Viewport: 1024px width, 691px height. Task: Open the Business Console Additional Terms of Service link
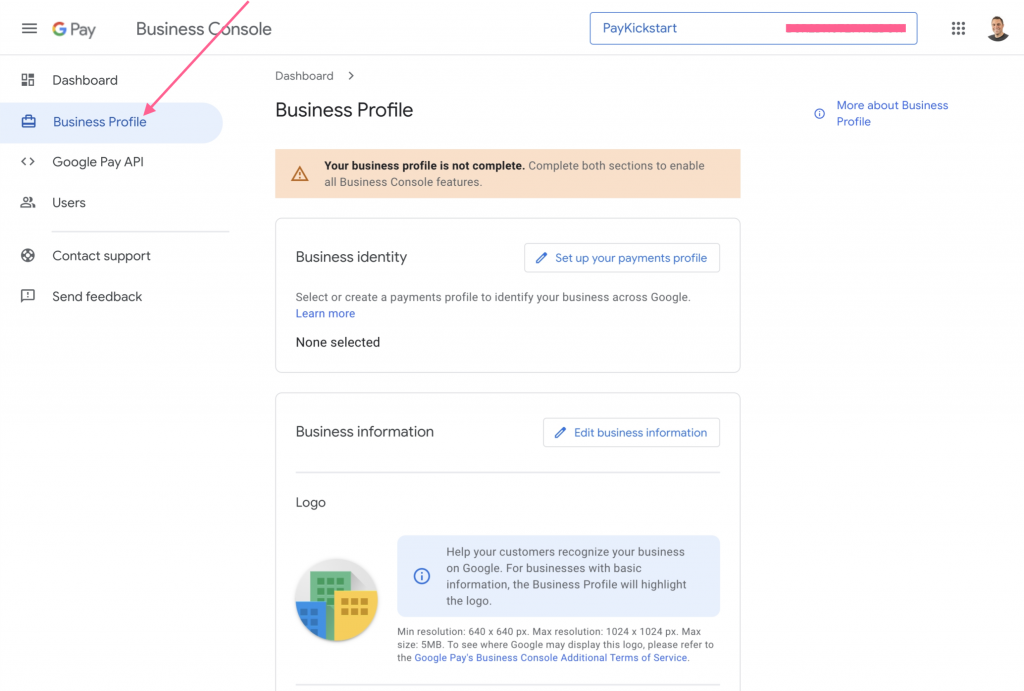pos(551,658)
